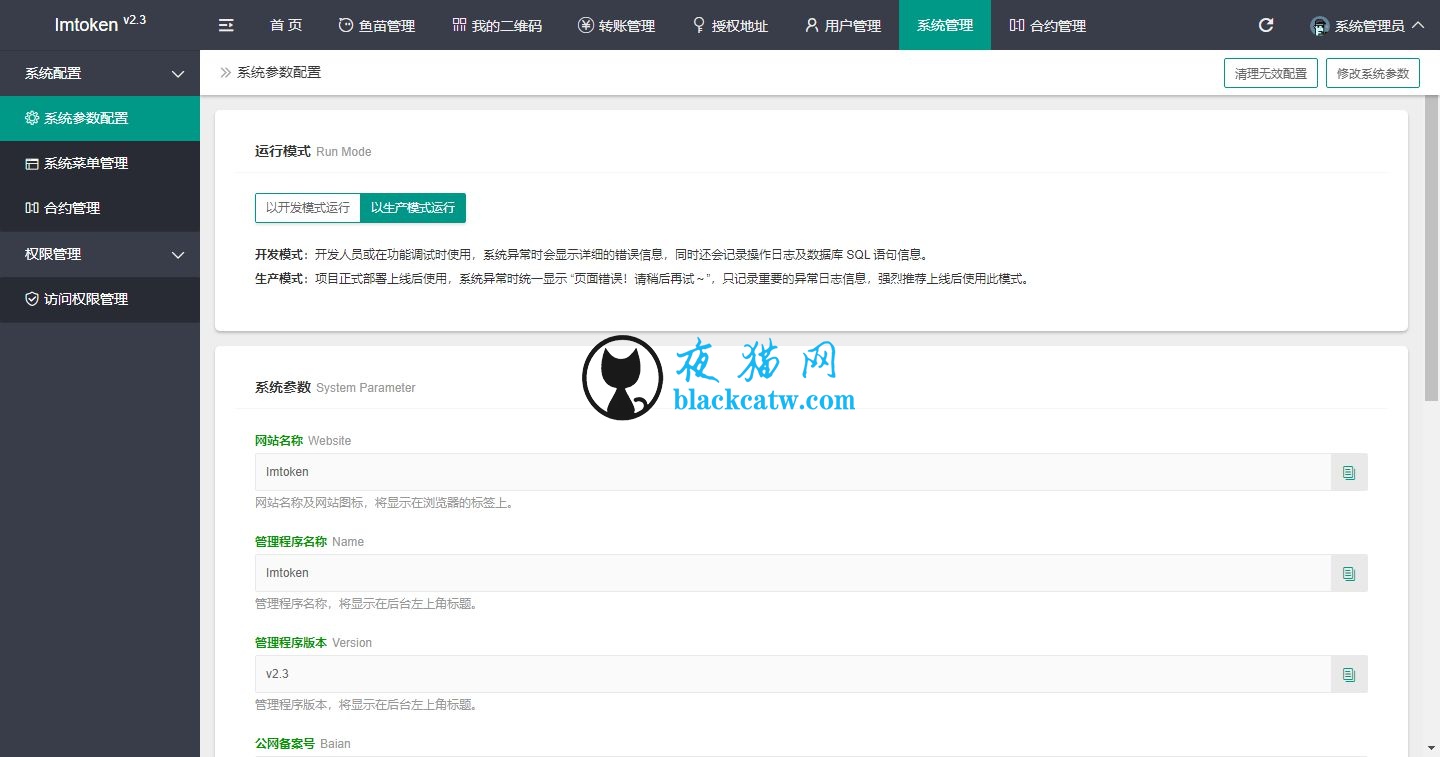Click the user icon beside 用户管理
1440x757 pixels.
point(812,25)
